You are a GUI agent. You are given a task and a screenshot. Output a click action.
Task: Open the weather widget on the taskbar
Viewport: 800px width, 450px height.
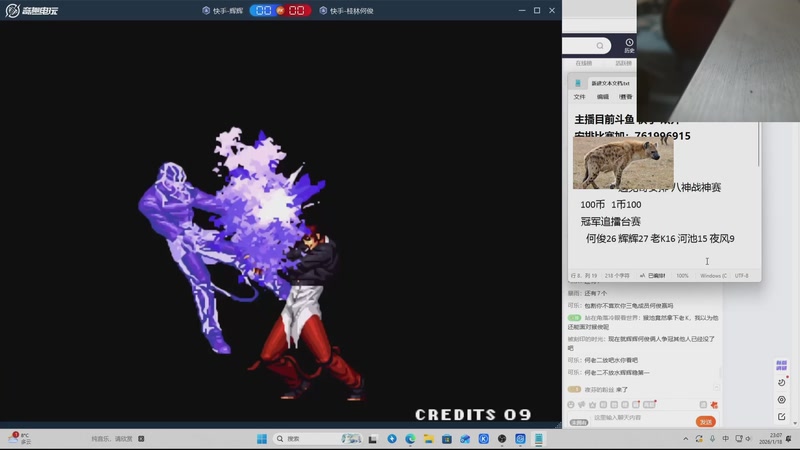(x=19, y=438)
